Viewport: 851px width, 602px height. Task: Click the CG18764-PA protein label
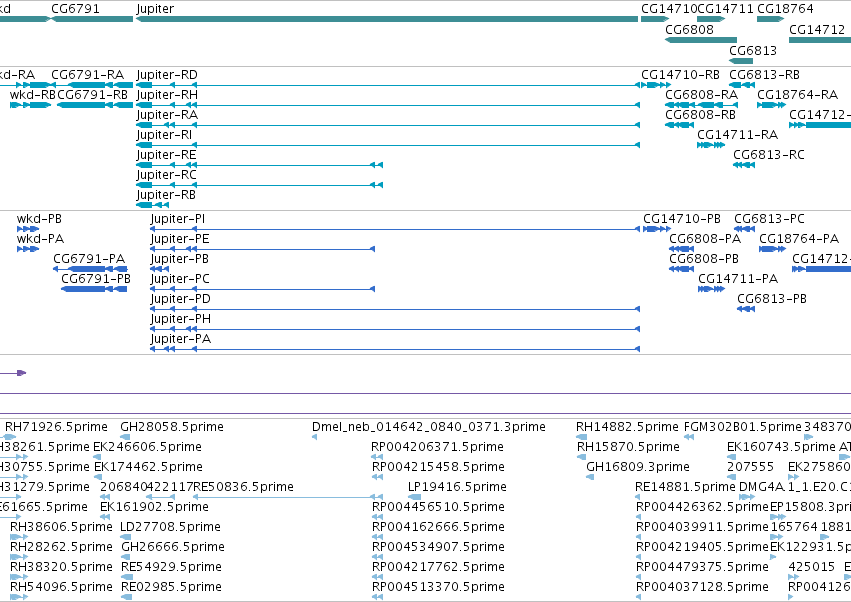[x=799, y=239]
